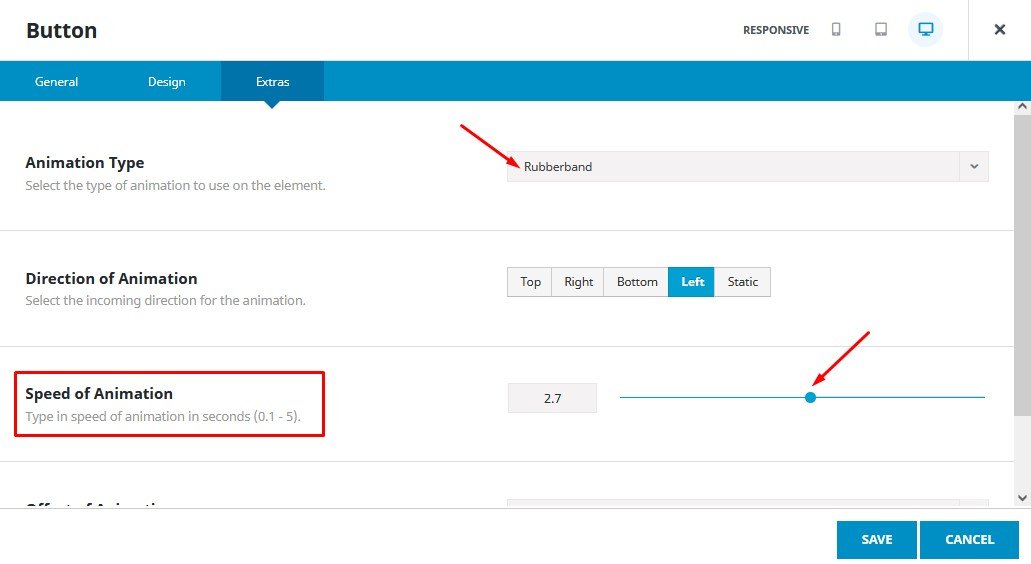Open the General tab

(x=57, y=82)
